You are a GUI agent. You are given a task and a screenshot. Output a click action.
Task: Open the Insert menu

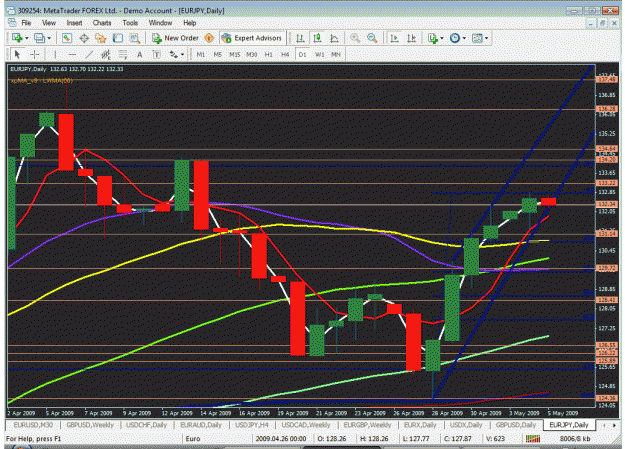75,23
